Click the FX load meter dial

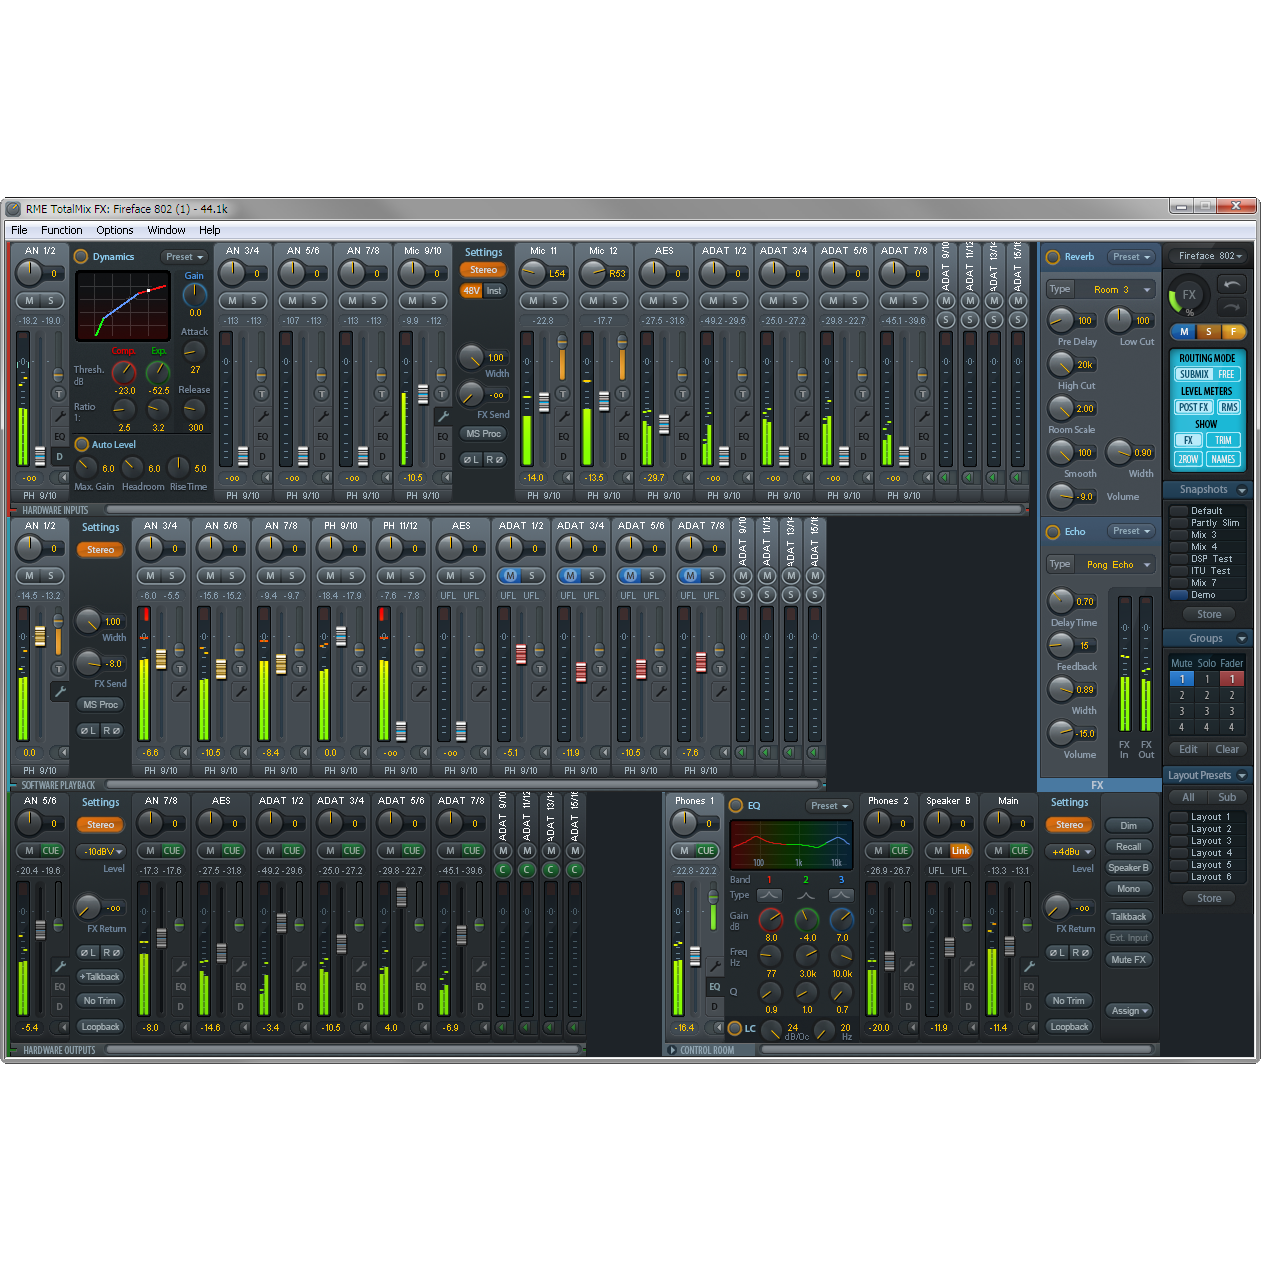pos(1189,296)
